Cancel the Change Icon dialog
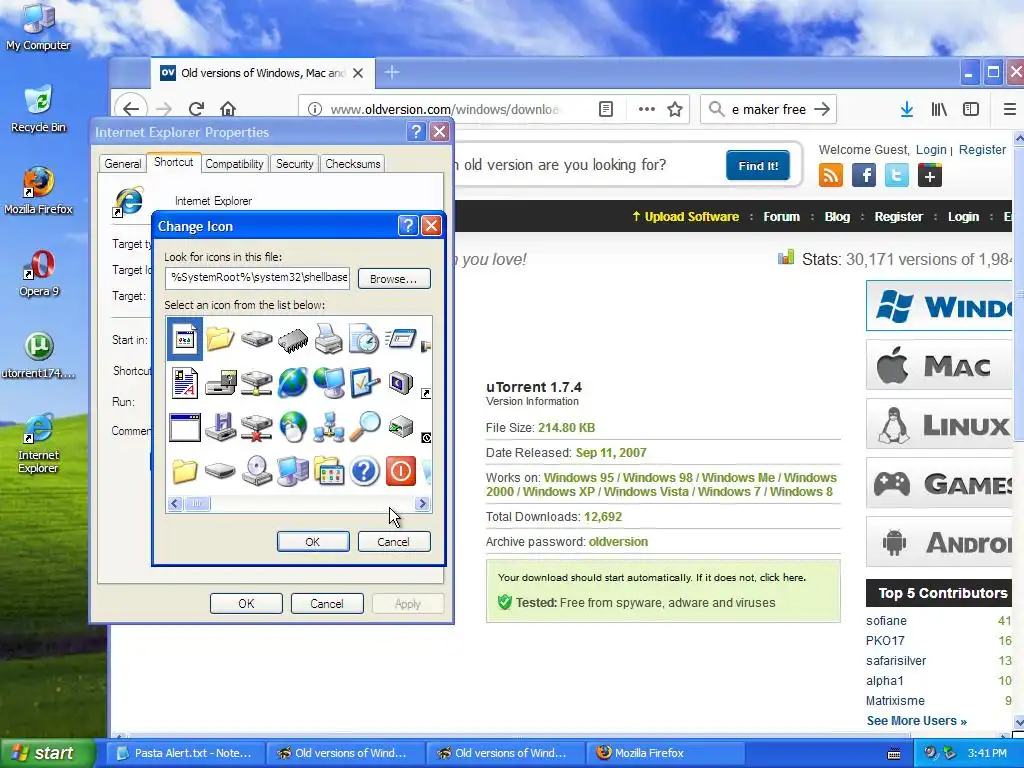This screenshot has width=1024, height=768. coord(393,542)
